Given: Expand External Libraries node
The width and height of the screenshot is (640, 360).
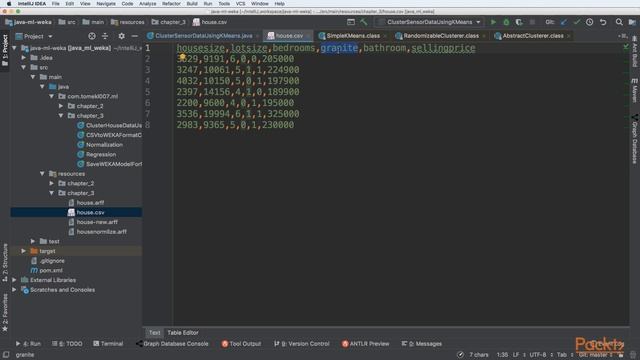Looking at the screenshot, I should tap(14, 280).
